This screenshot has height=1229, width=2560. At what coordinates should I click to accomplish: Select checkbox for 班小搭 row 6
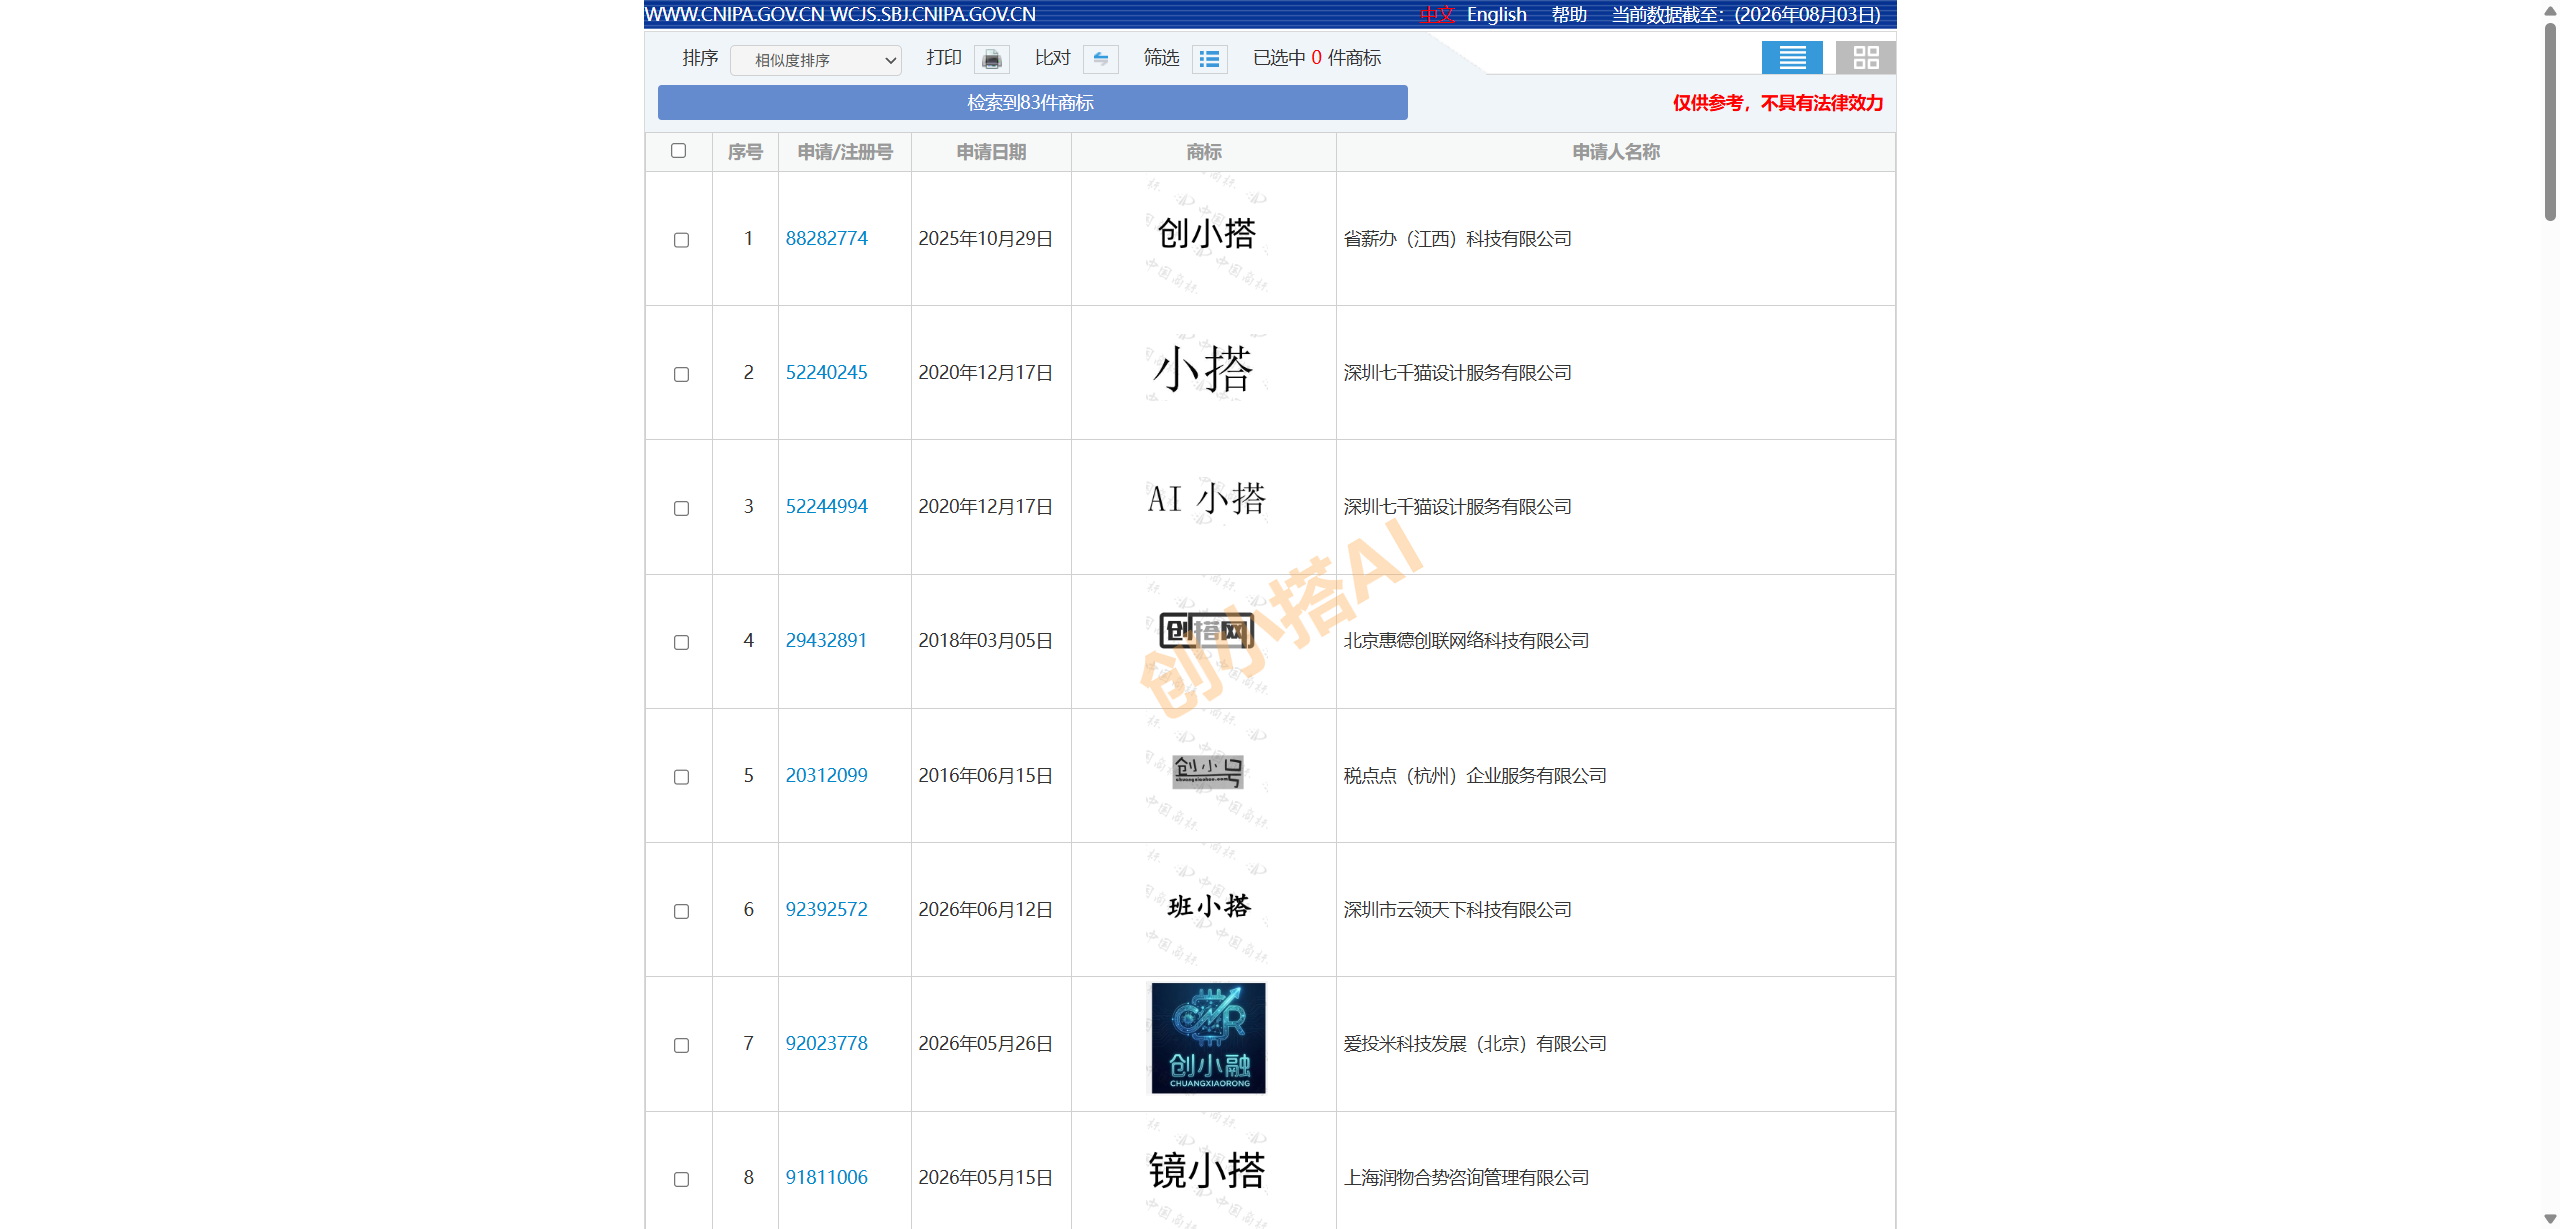[681, 911]
